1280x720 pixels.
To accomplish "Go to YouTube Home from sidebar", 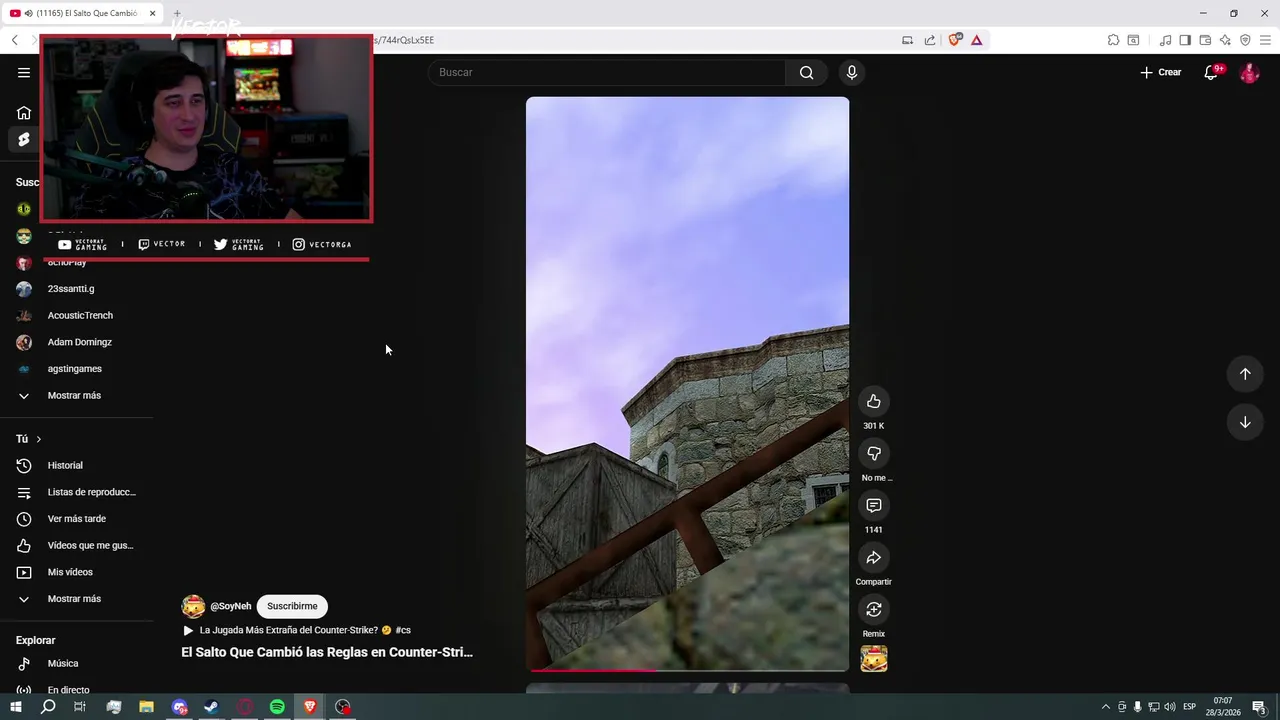I will tap(24, 113).
